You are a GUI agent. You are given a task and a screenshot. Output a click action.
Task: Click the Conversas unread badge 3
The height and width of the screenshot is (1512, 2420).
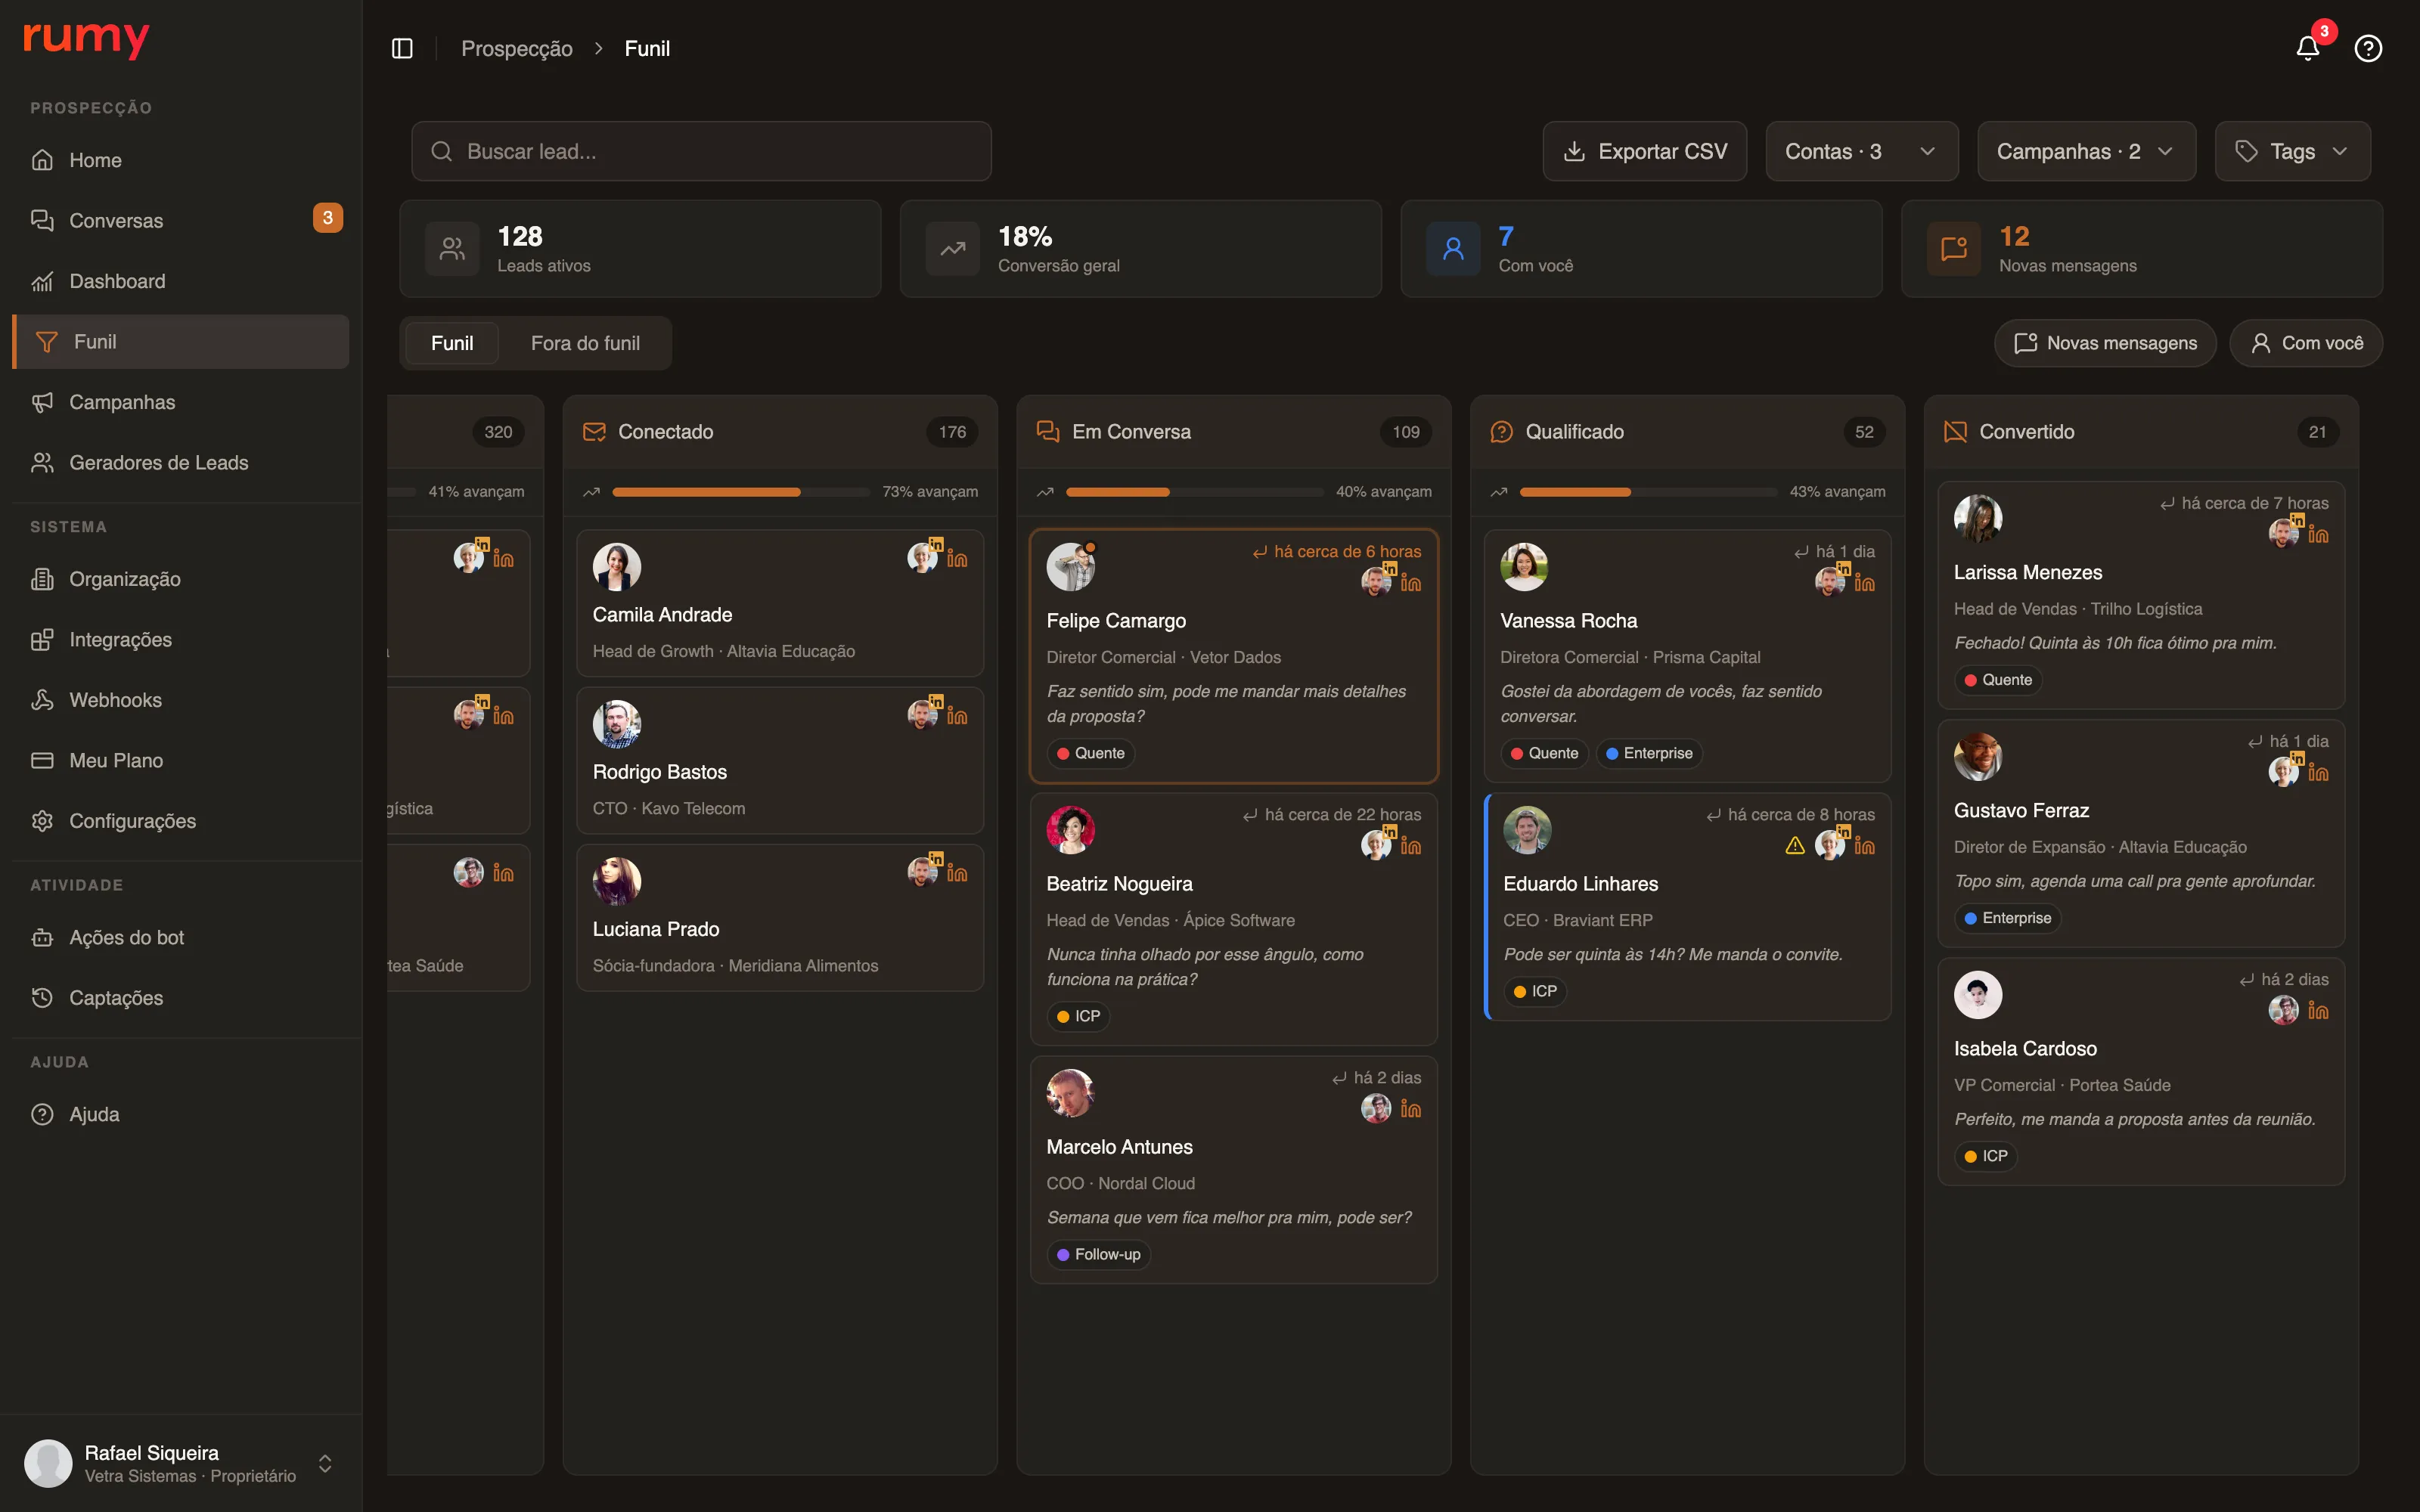(x=328, y=218)
